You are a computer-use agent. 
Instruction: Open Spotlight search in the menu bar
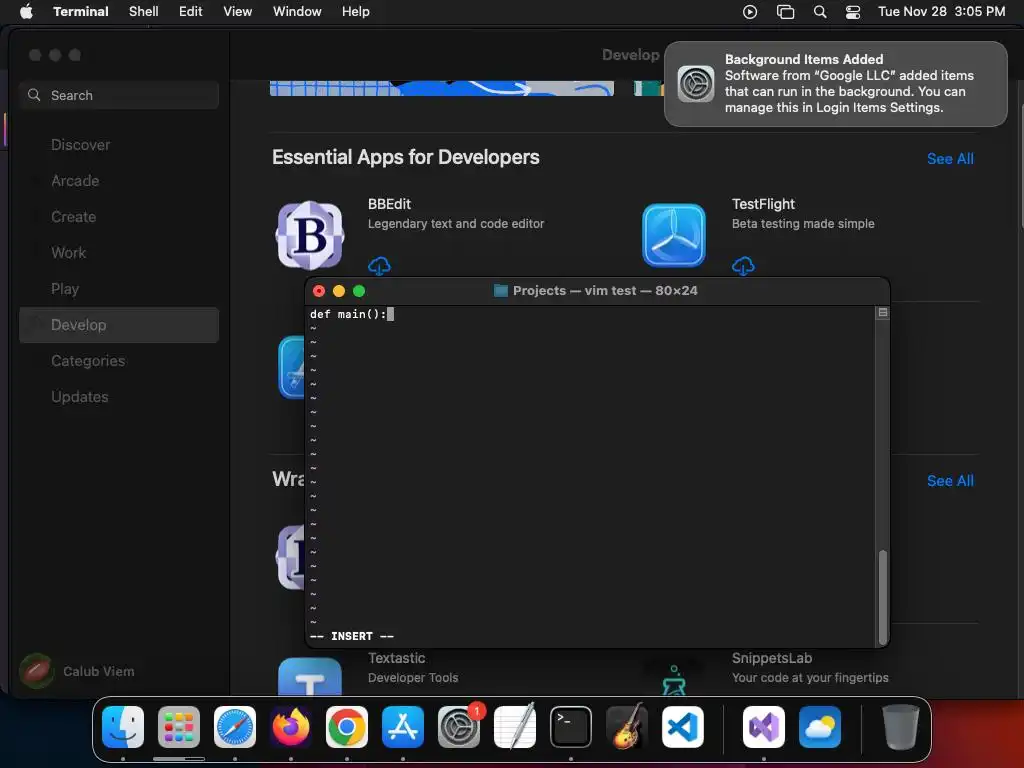(x=820, y=12)
